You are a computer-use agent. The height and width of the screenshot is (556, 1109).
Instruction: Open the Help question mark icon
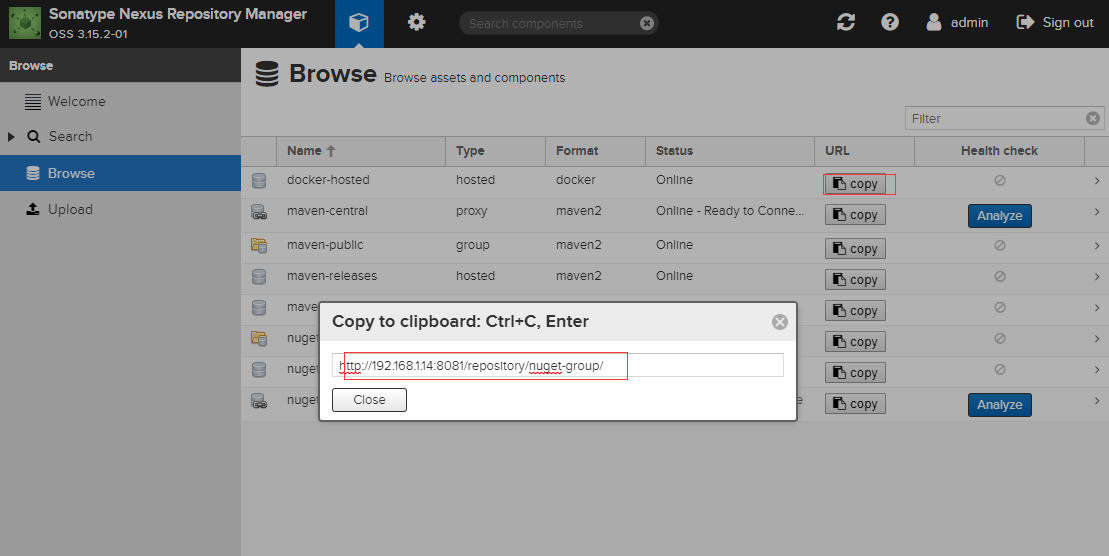tap(890, 23)
